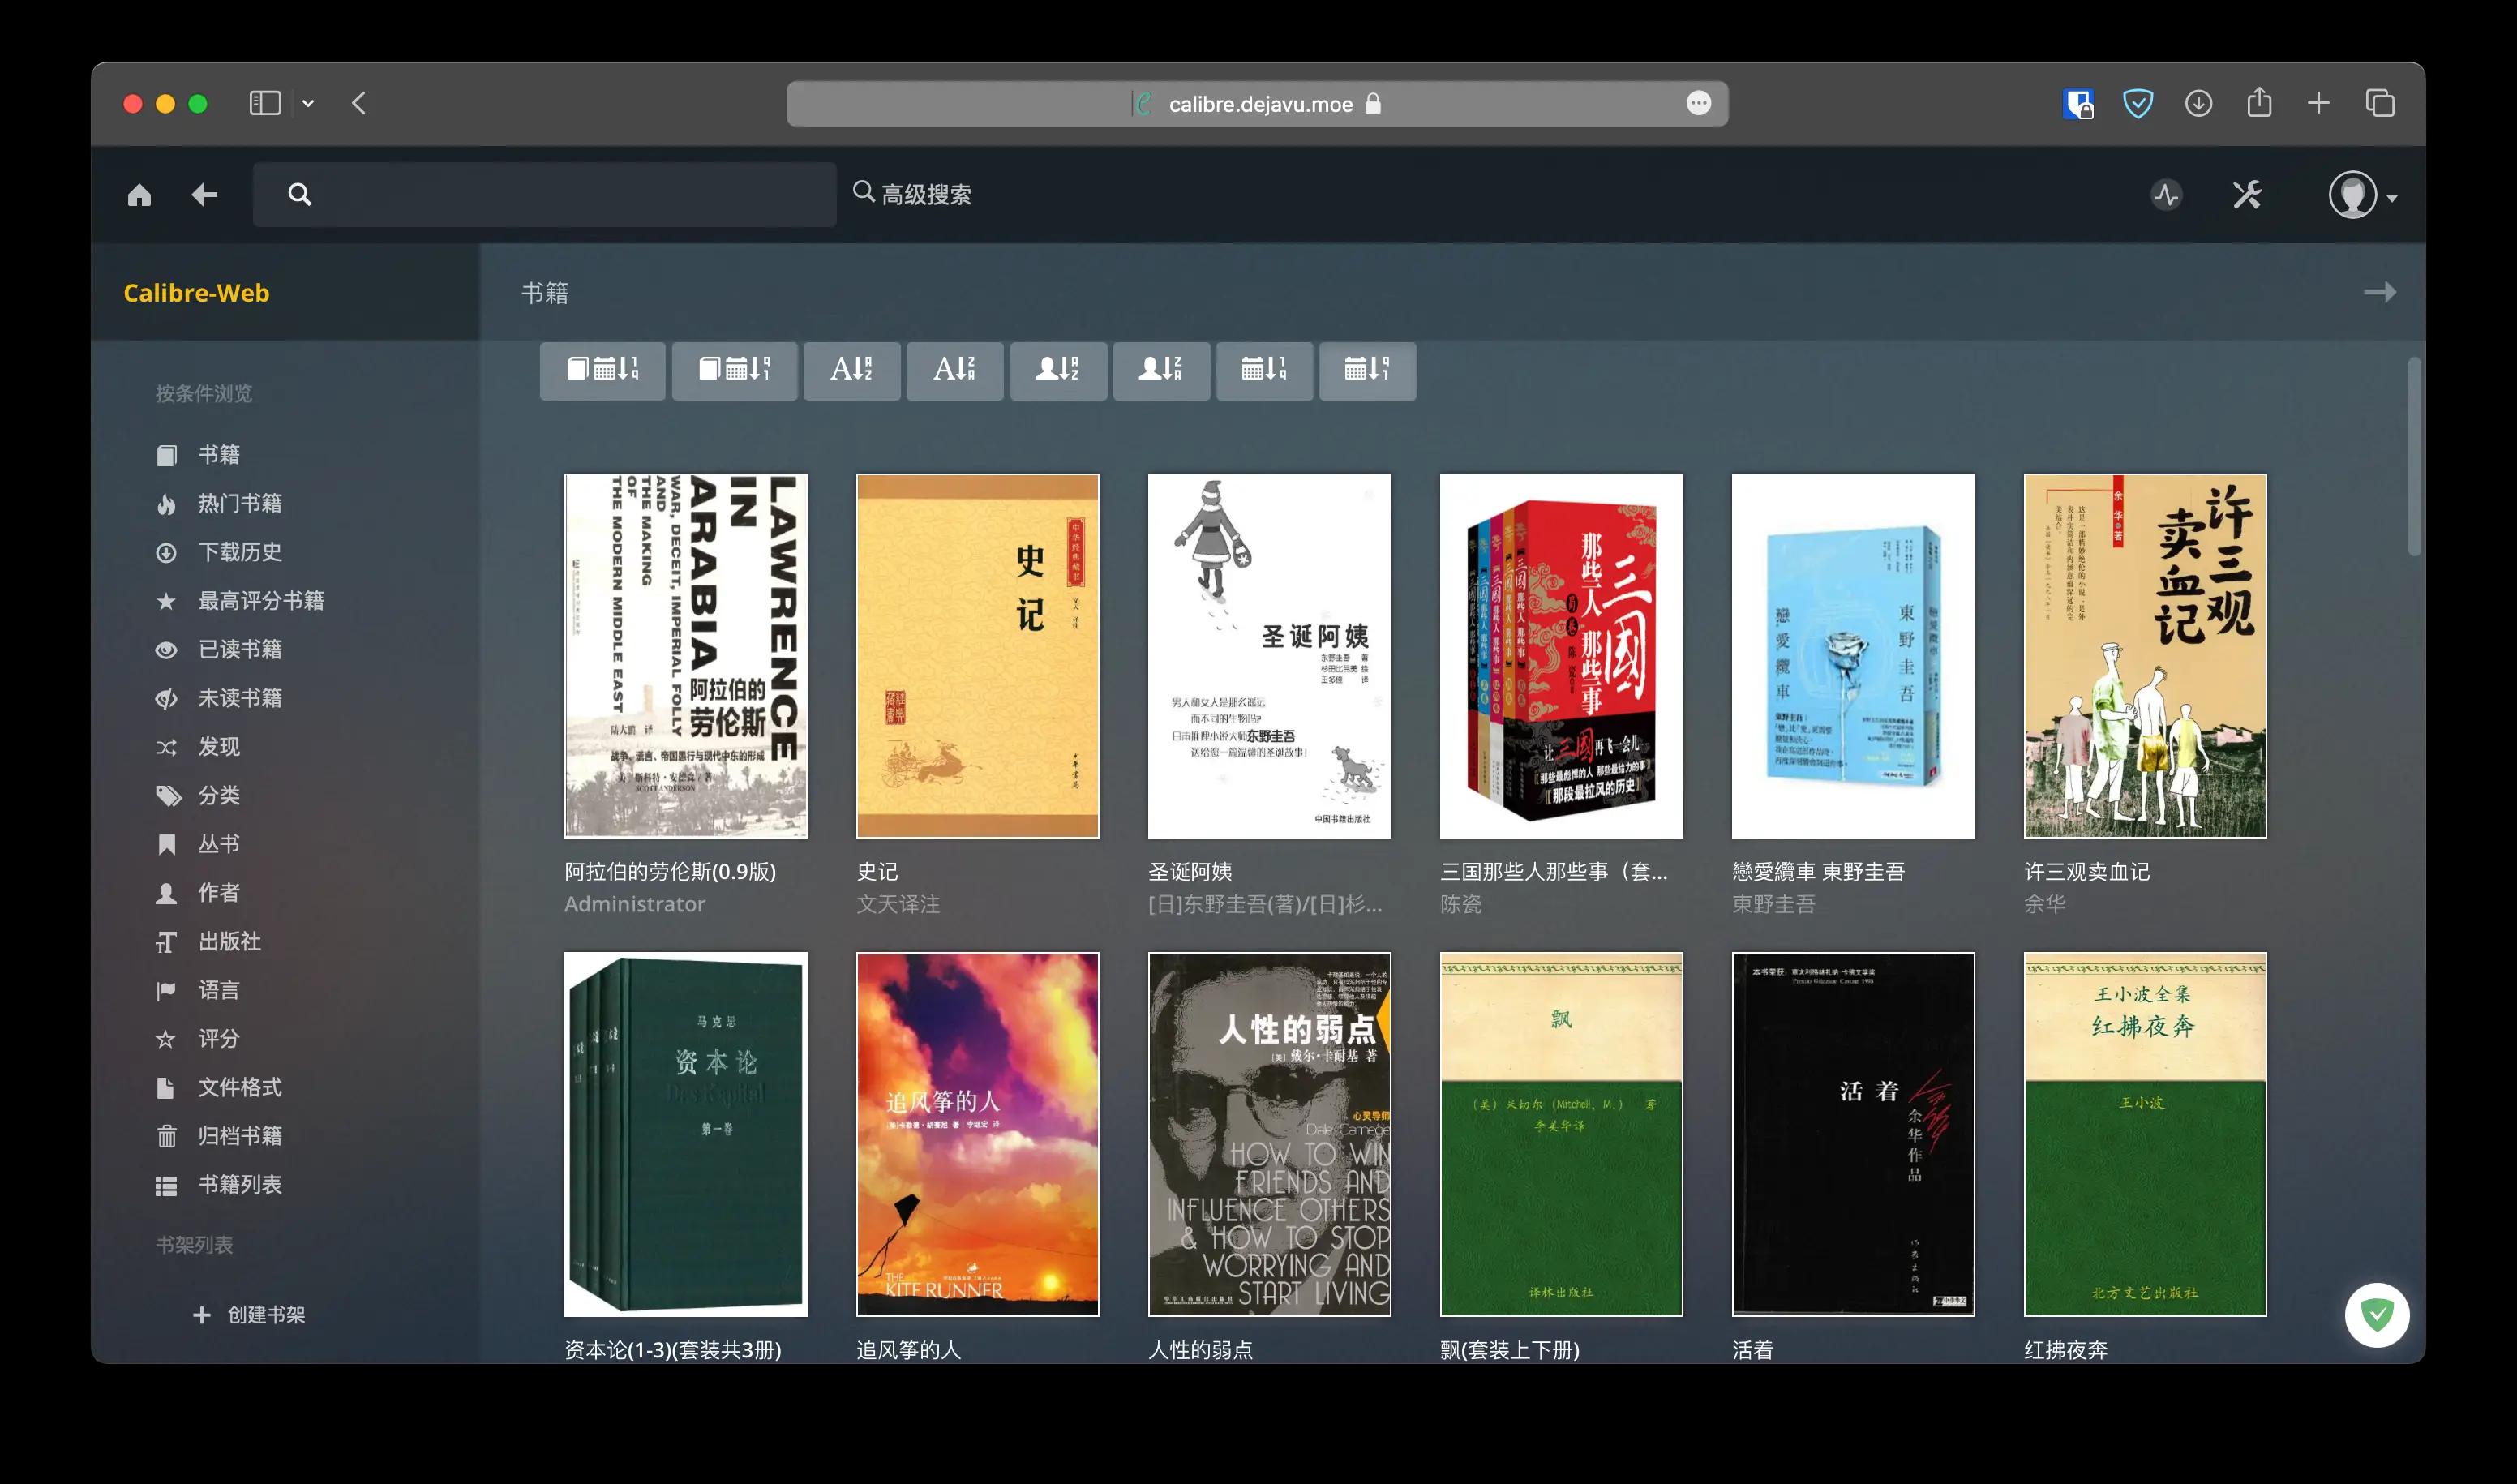Open 追风筝的人 Kite Runner cover
2517x1484 pixels.
977,1134
